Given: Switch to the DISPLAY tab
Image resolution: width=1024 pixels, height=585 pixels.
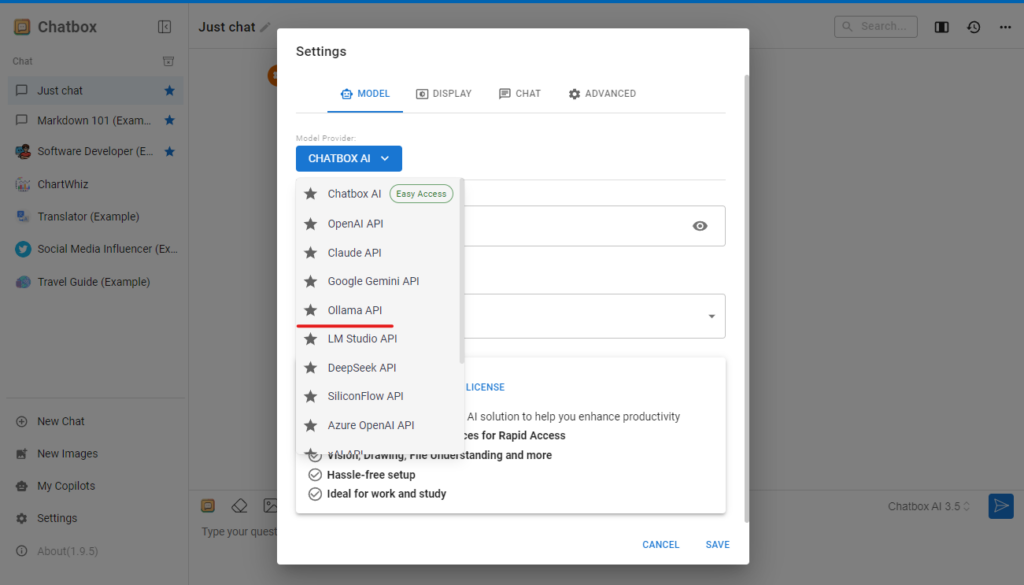Looking at the screenshot, I should 443,94.
